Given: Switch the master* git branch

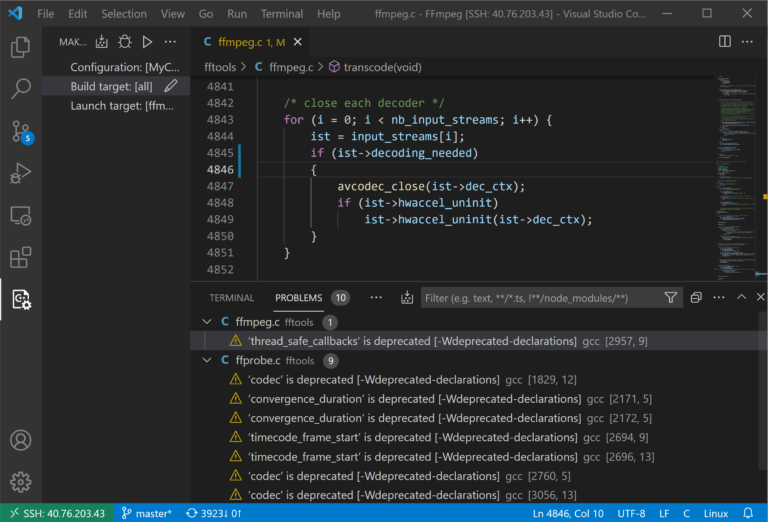Looking at the screenshot, I should [146, 513].
